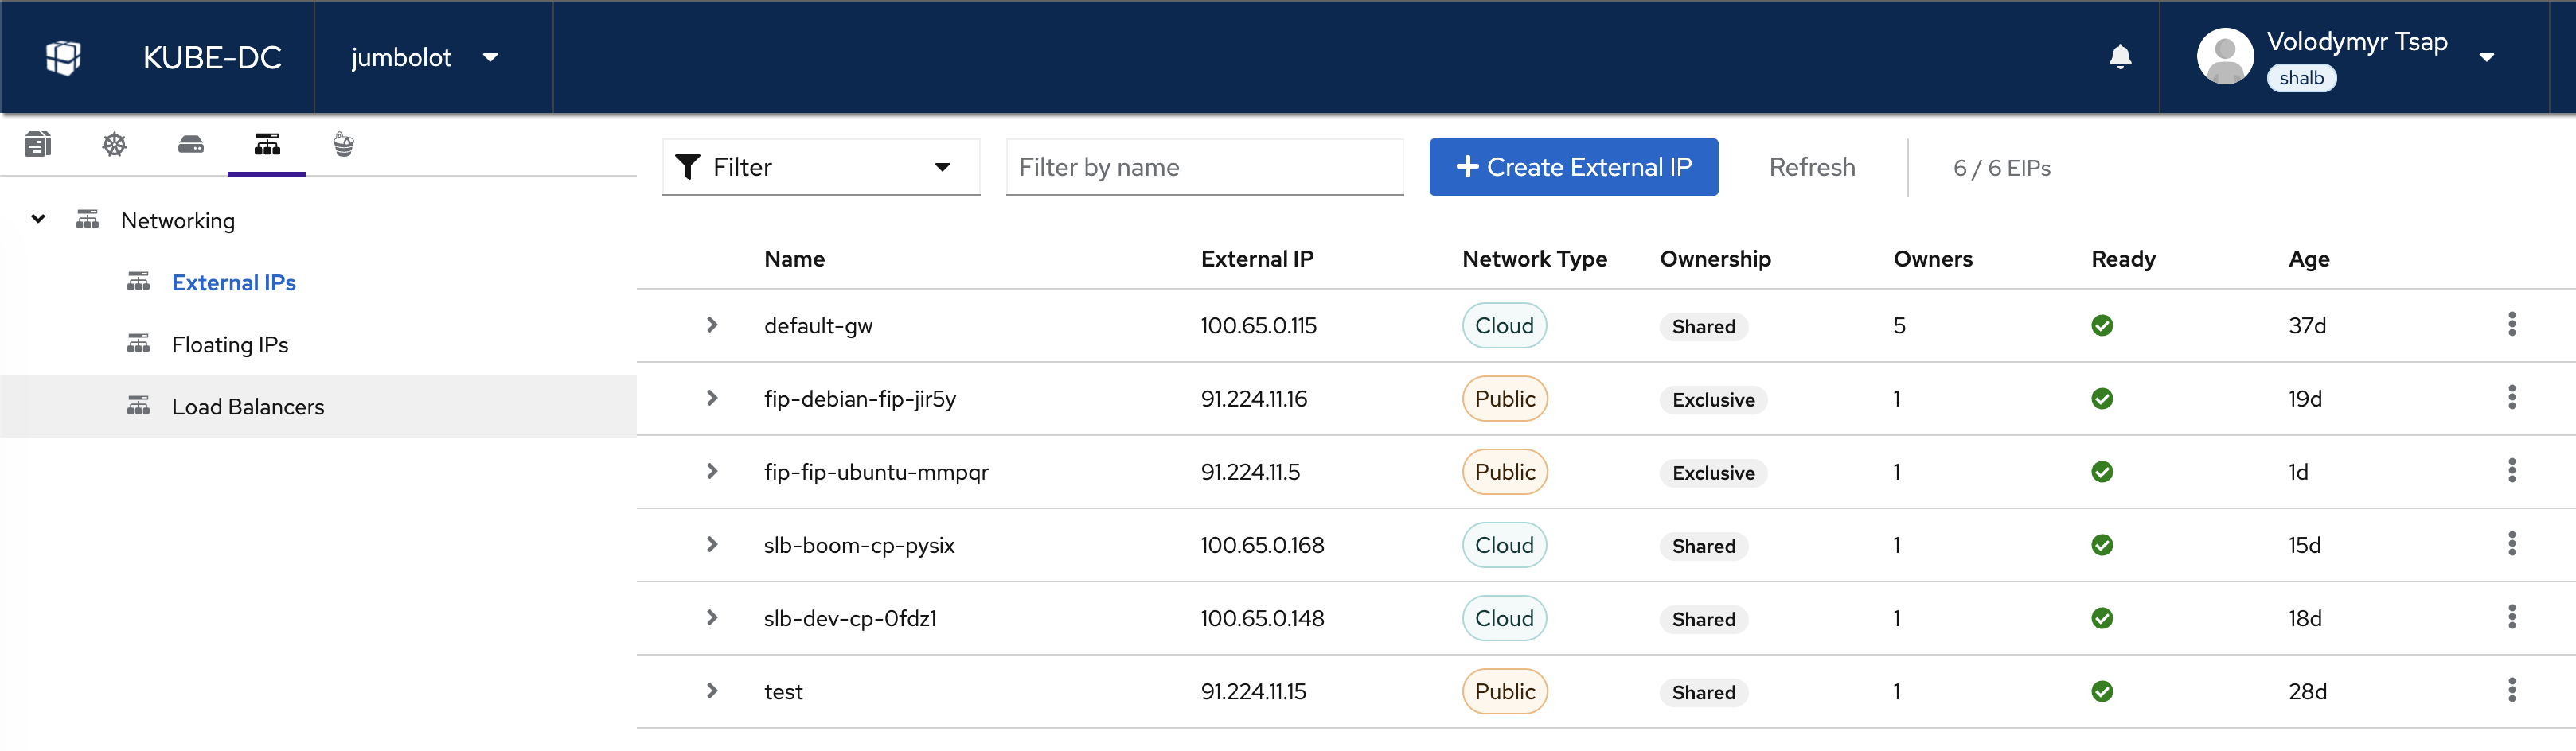Open the notifications bell

2119,57
